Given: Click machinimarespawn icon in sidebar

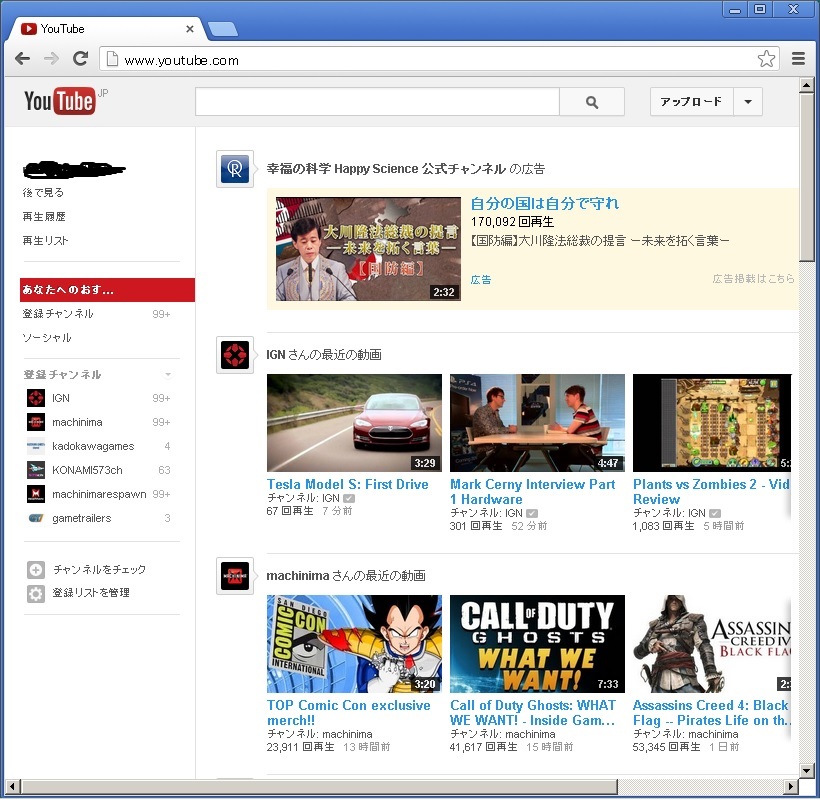Looking at the screenshot, I should click(36, 494).
